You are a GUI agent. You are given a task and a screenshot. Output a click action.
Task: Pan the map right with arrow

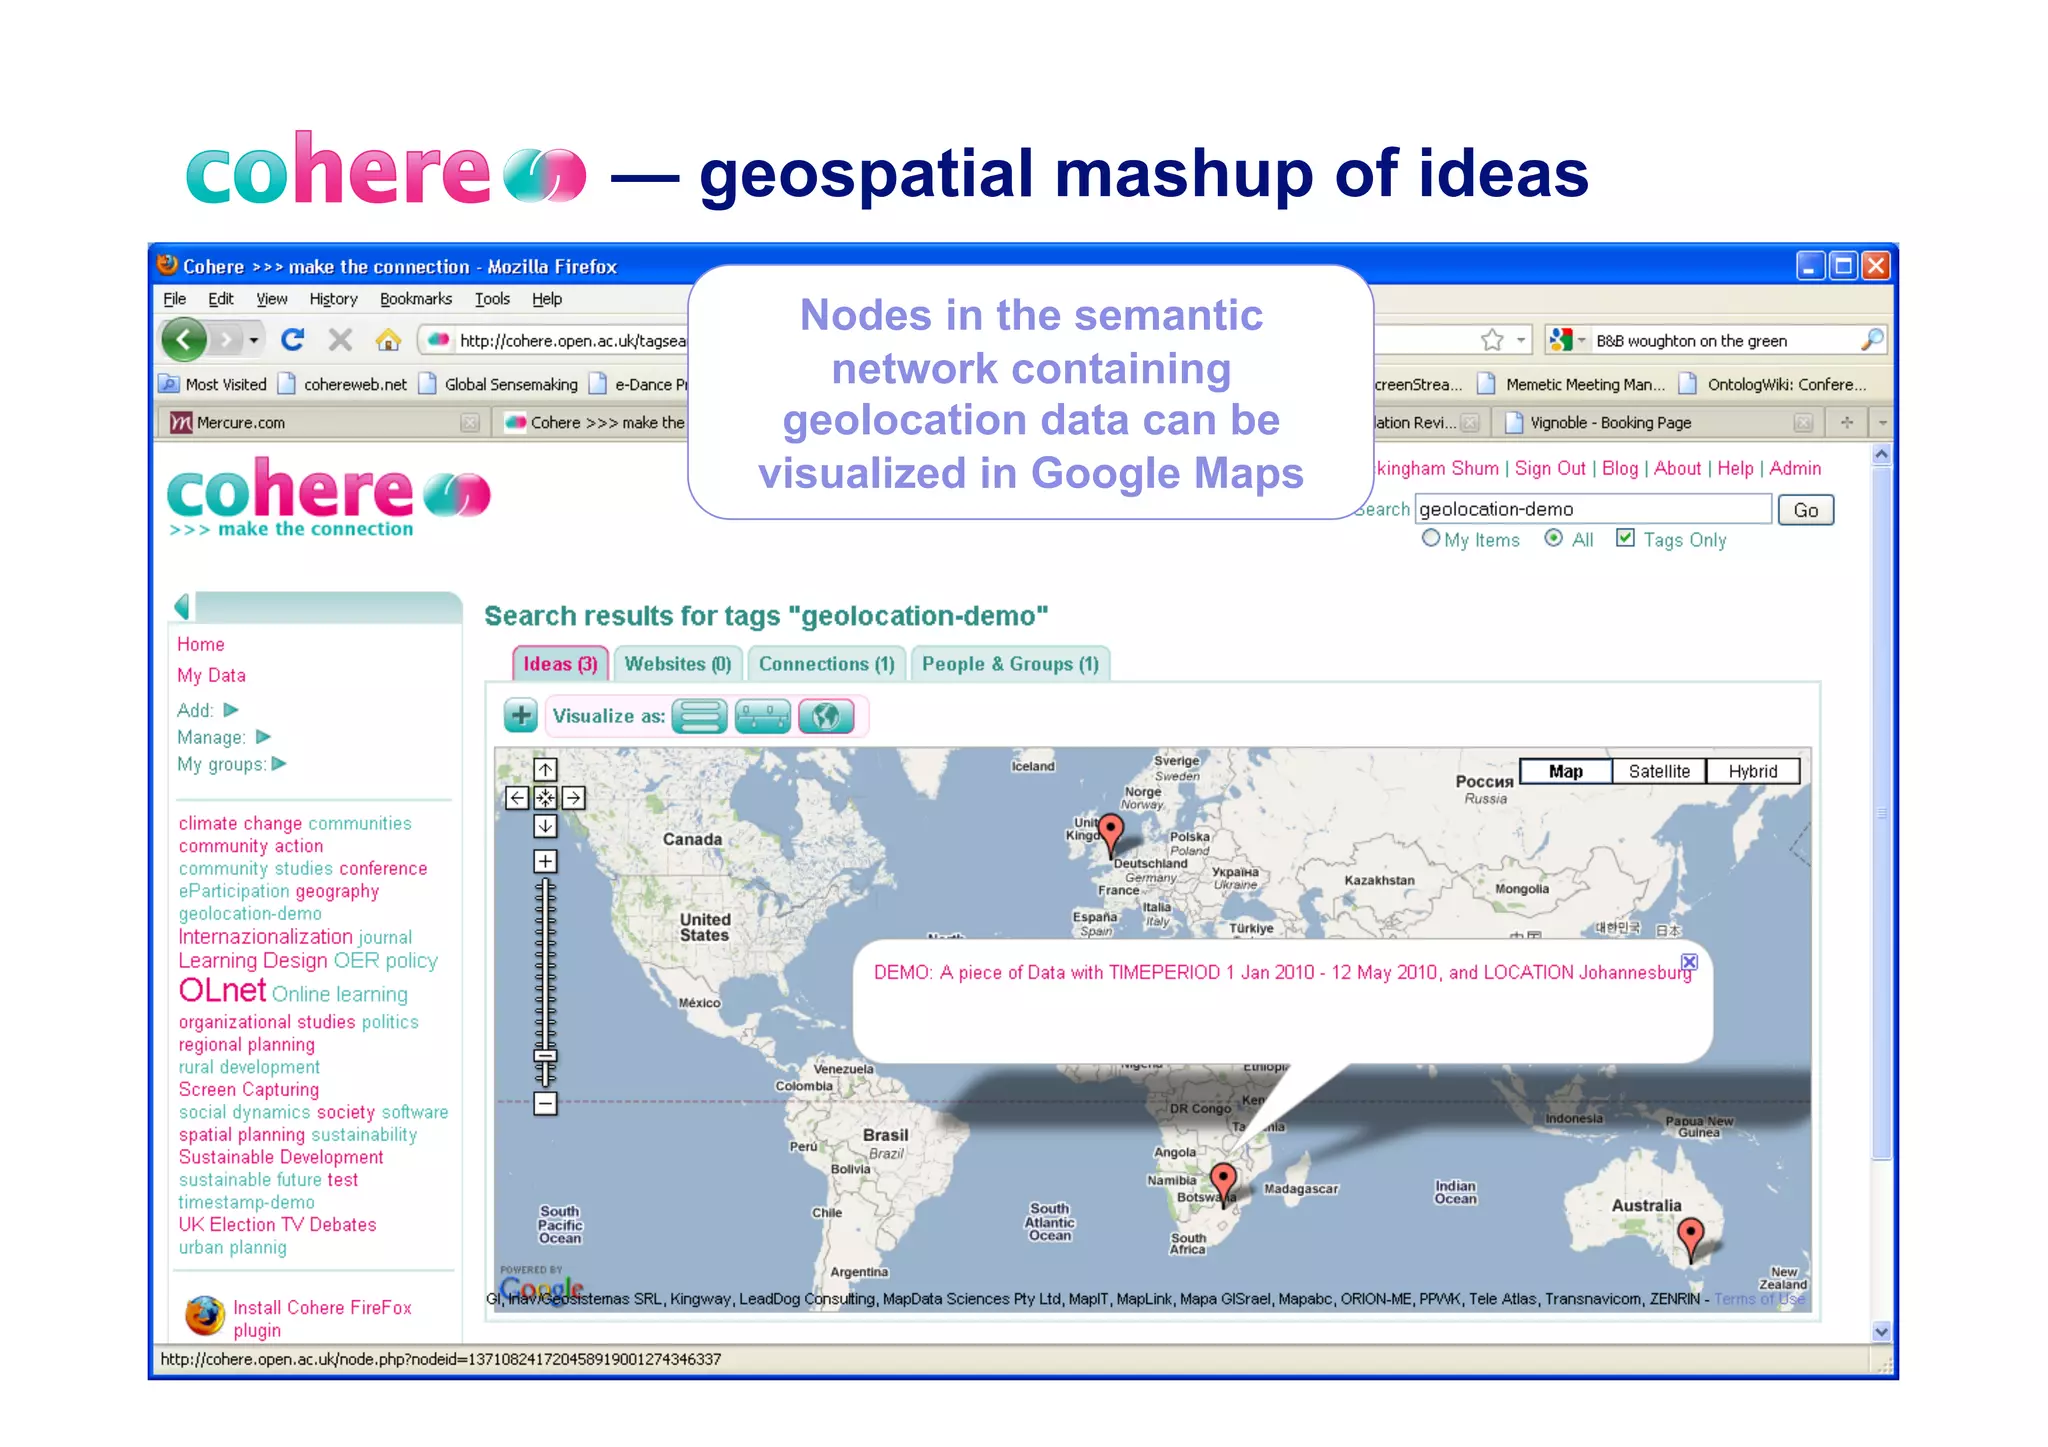pyautogui.click(x=573, y=798)
